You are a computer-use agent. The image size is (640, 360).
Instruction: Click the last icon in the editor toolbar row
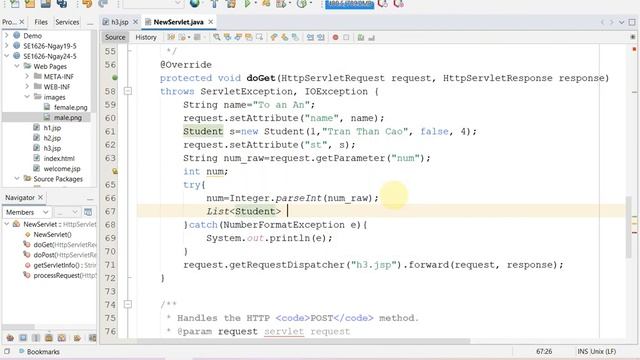(371, 38)
